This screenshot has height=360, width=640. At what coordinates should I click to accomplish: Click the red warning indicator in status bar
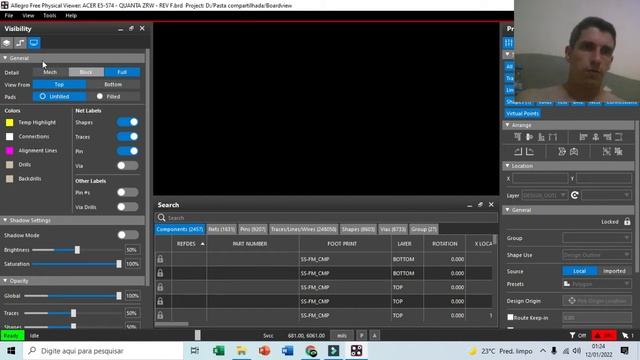coord(604,336)
